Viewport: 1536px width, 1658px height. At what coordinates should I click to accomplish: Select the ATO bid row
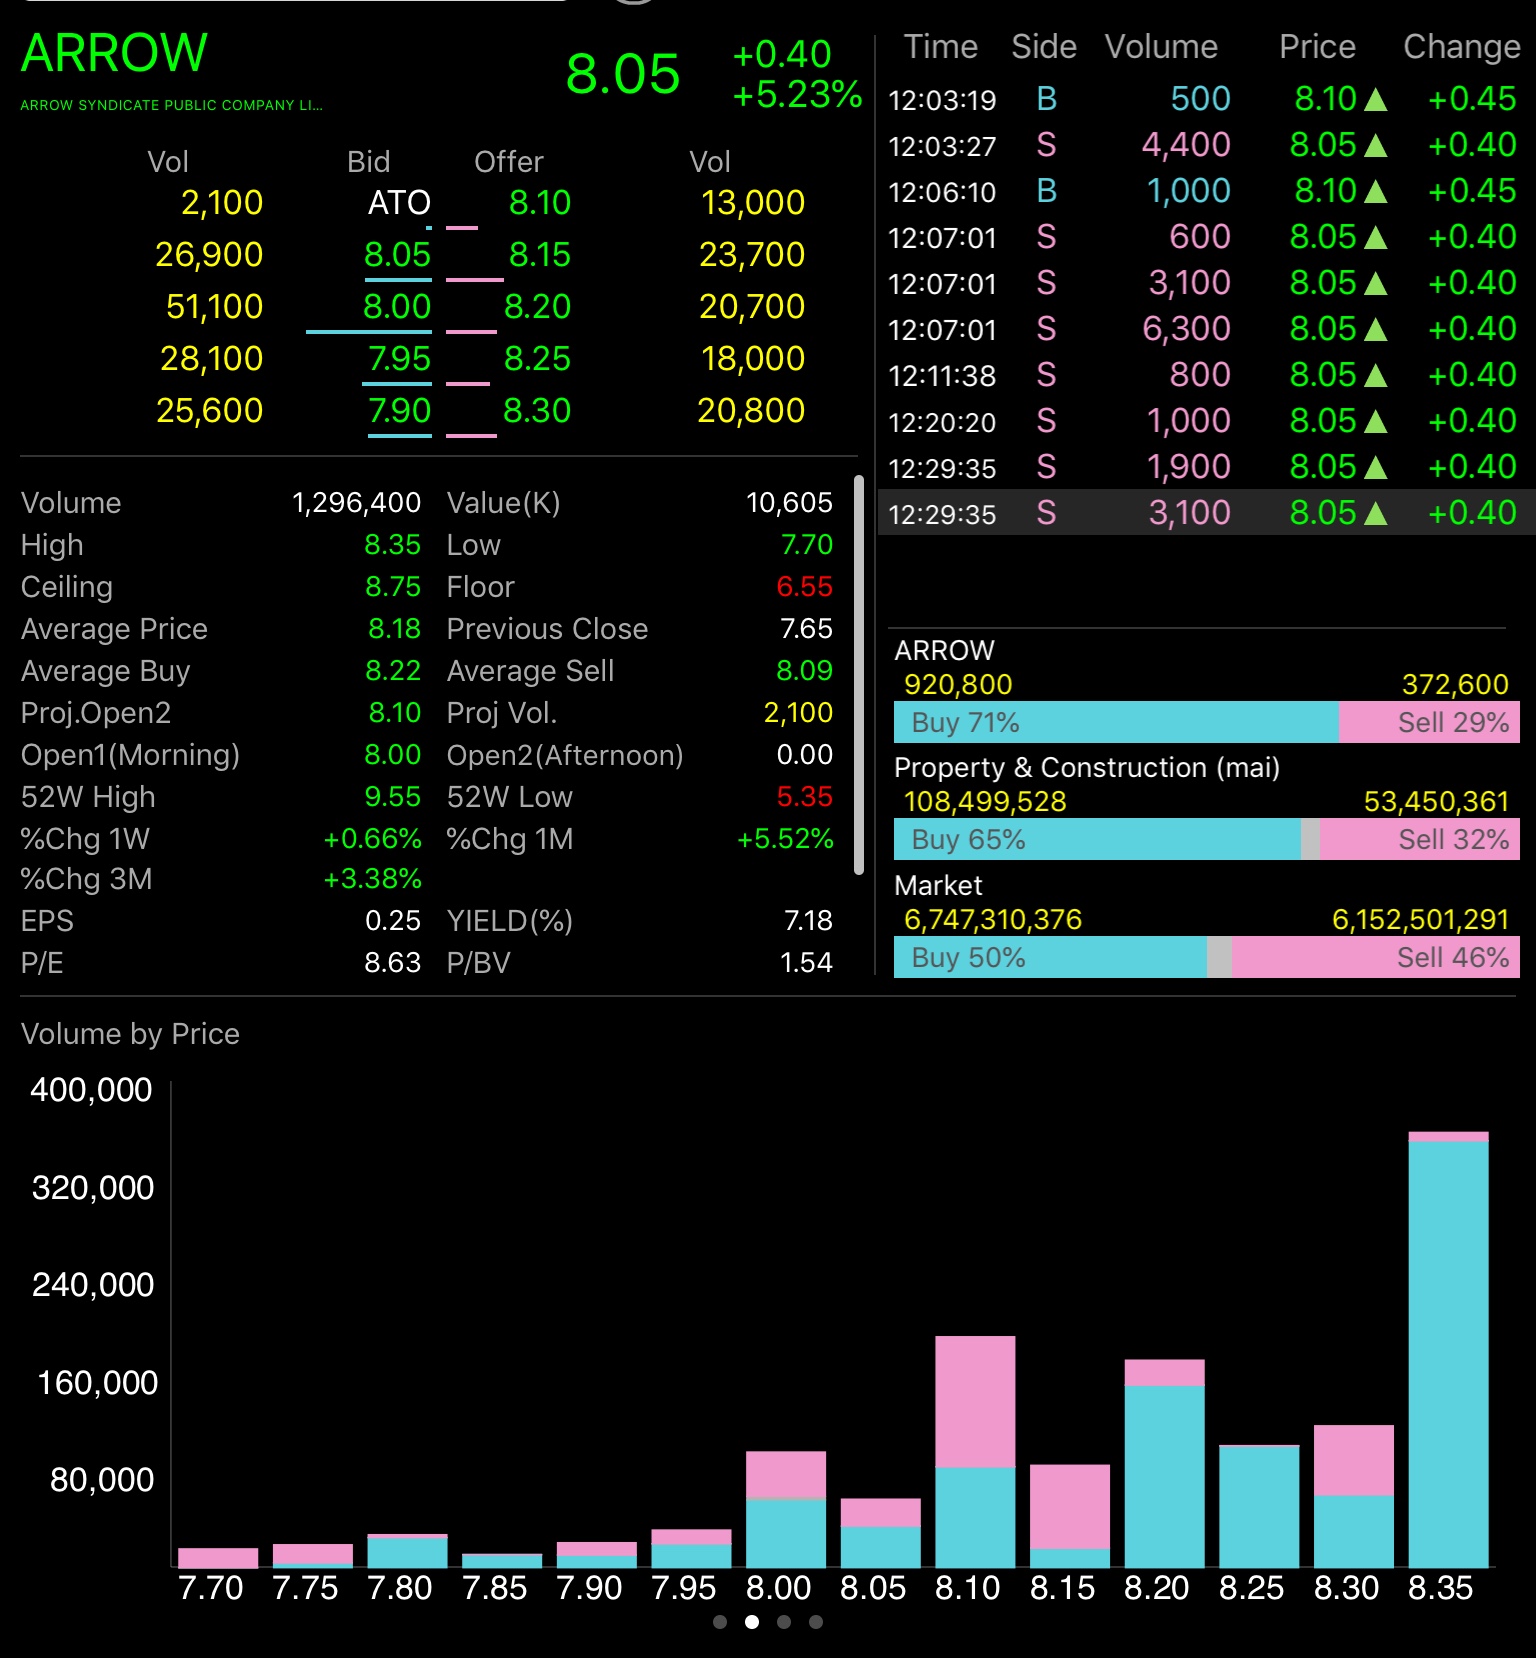coord(399,203)
